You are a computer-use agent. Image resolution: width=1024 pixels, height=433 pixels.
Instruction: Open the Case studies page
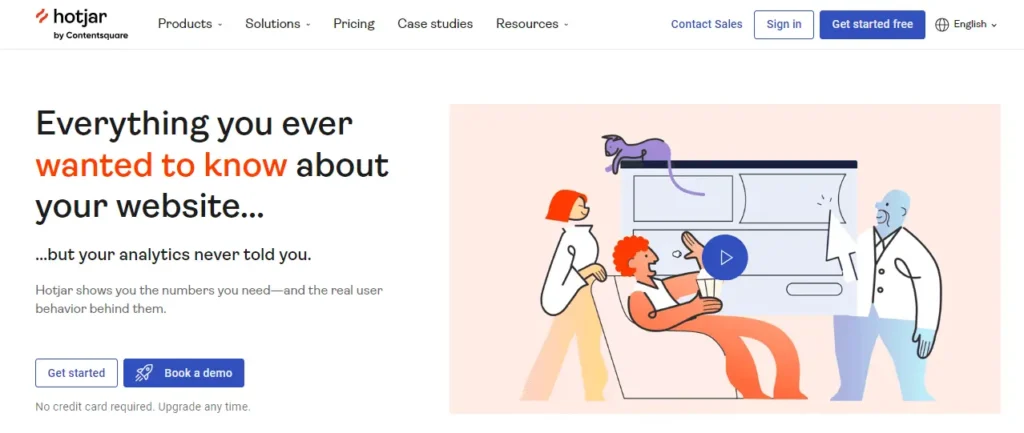click(x=435, y=24)
